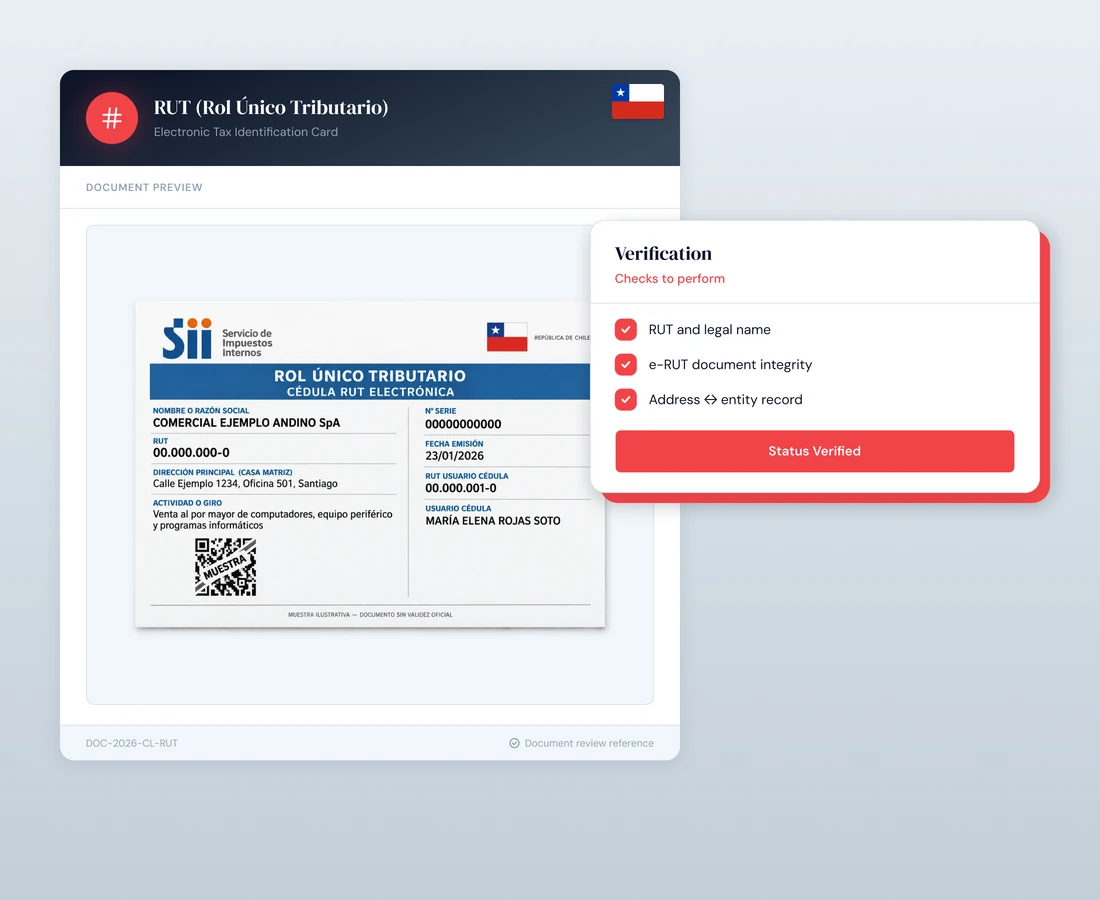
Task: Click the user RUT value 00.000.001-0
Action: pyautogui.click(x=461, y=488)
